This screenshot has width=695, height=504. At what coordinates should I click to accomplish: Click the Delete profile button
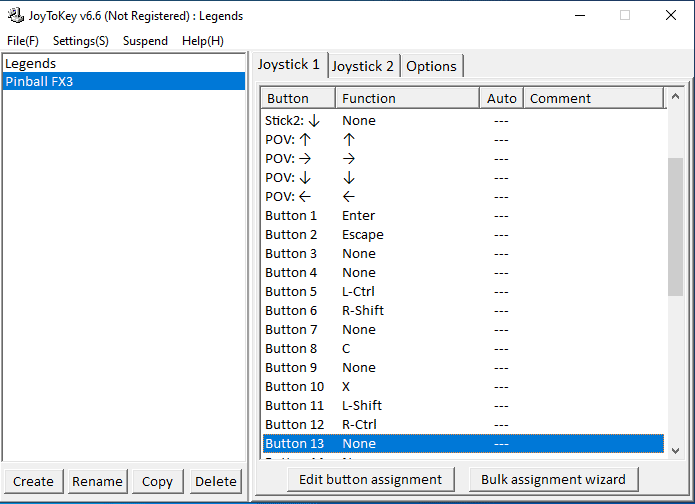click(216, 481)
